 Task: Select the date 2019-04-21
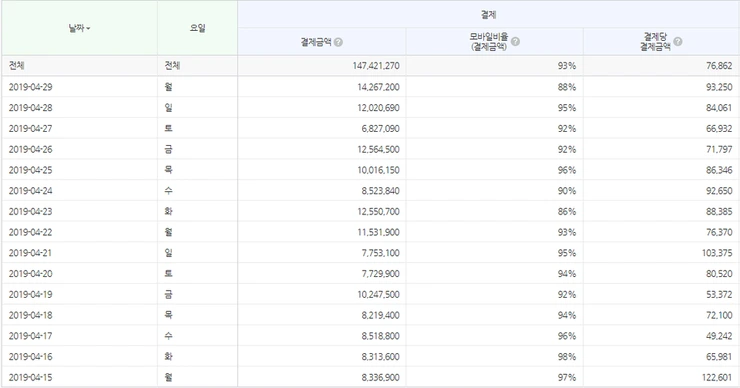(30, 253)
